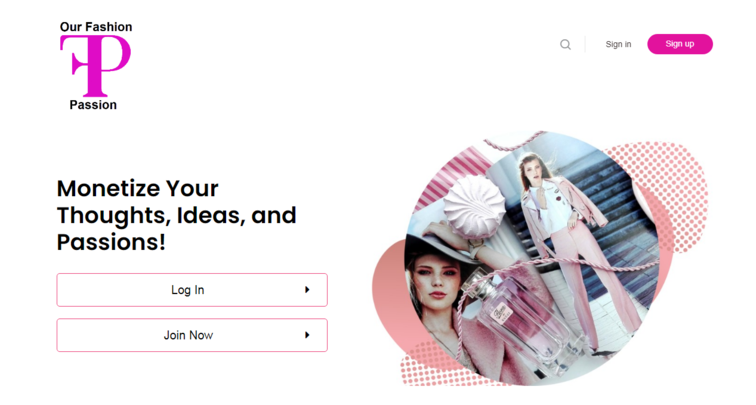The image size is (756, 405).
Task: Click the pink Sign up button
Action: pyautogui.click(x=680, y=44)
